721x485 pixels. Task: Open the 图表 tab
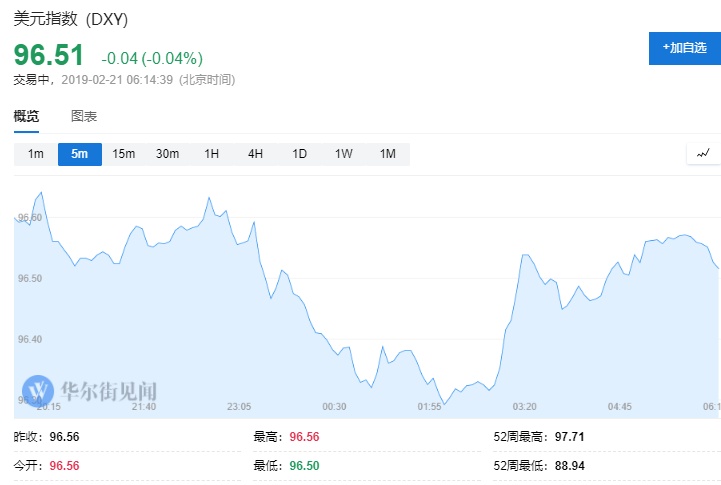click(84, 116)
